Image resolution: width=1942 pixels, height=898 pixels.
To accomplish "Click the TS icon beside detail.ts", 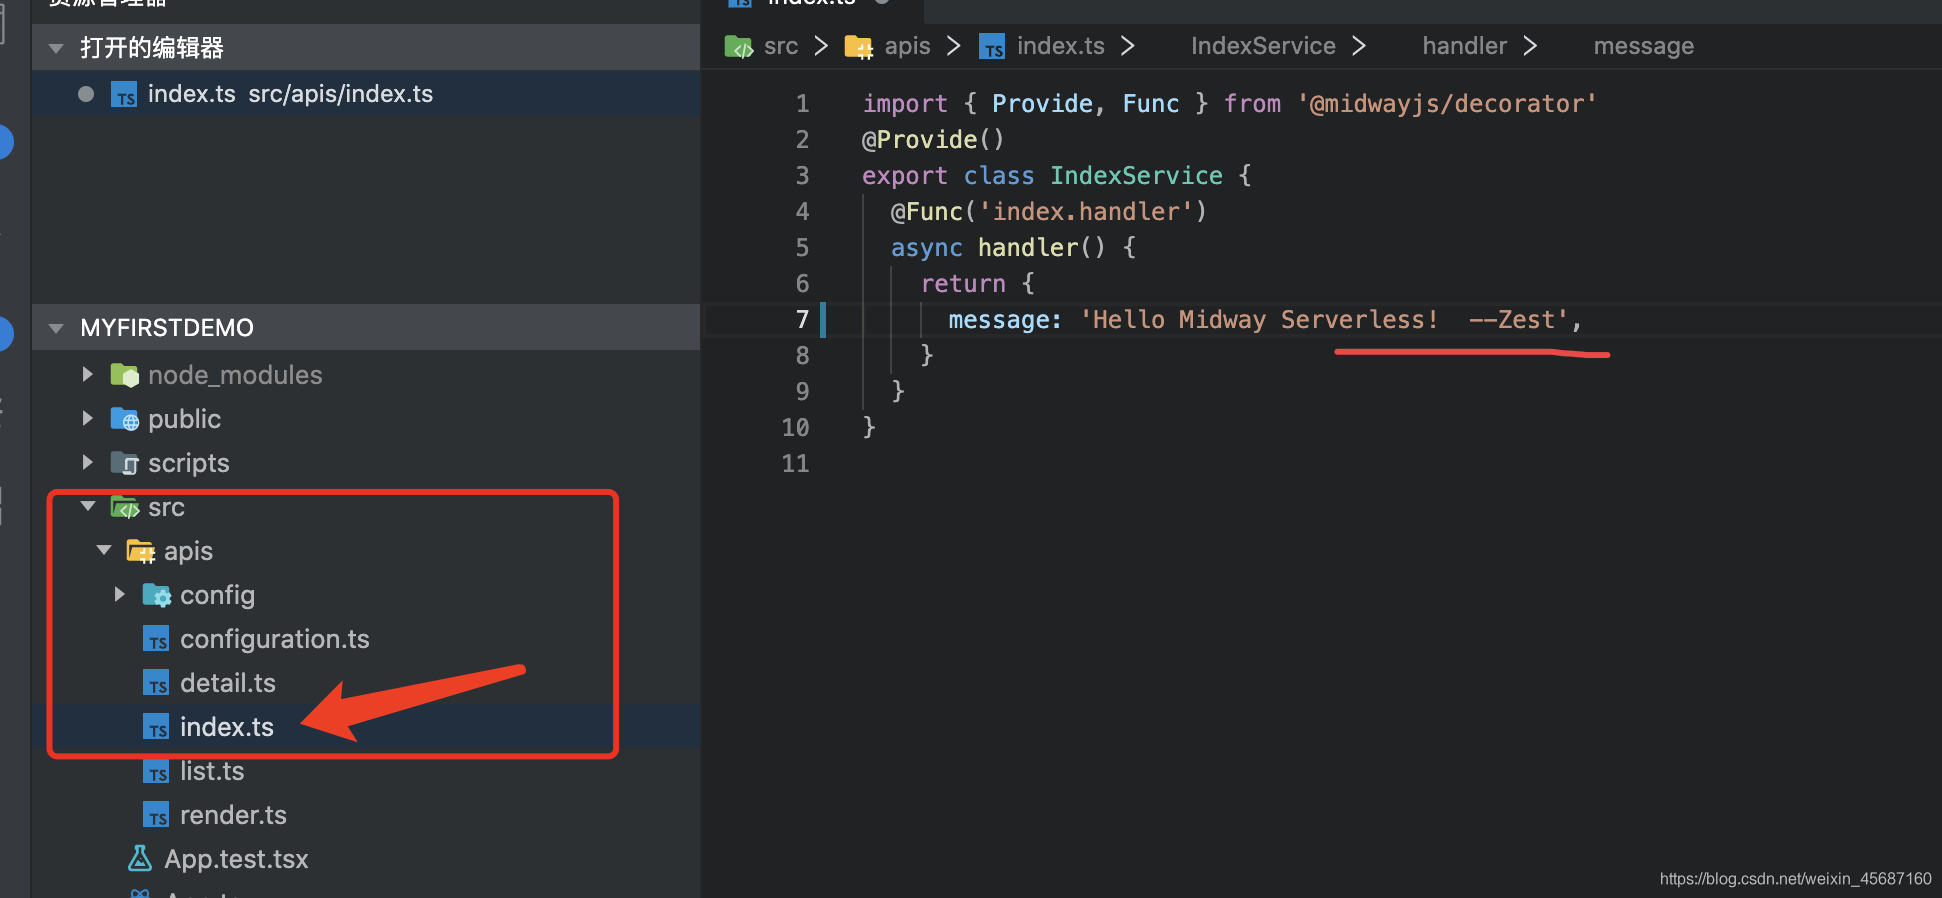I will click(156, 683).
